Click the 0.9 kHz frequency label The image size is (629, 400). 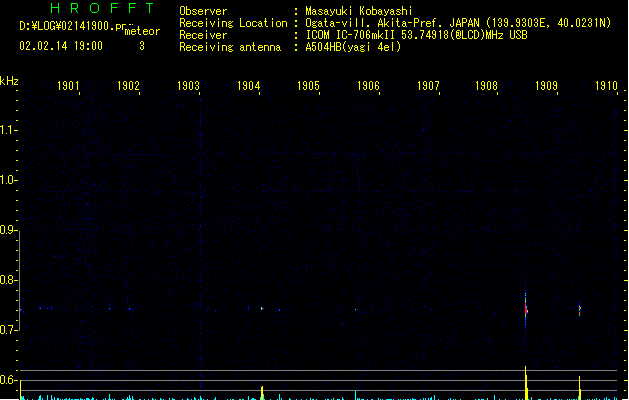[x=8, y=230]
